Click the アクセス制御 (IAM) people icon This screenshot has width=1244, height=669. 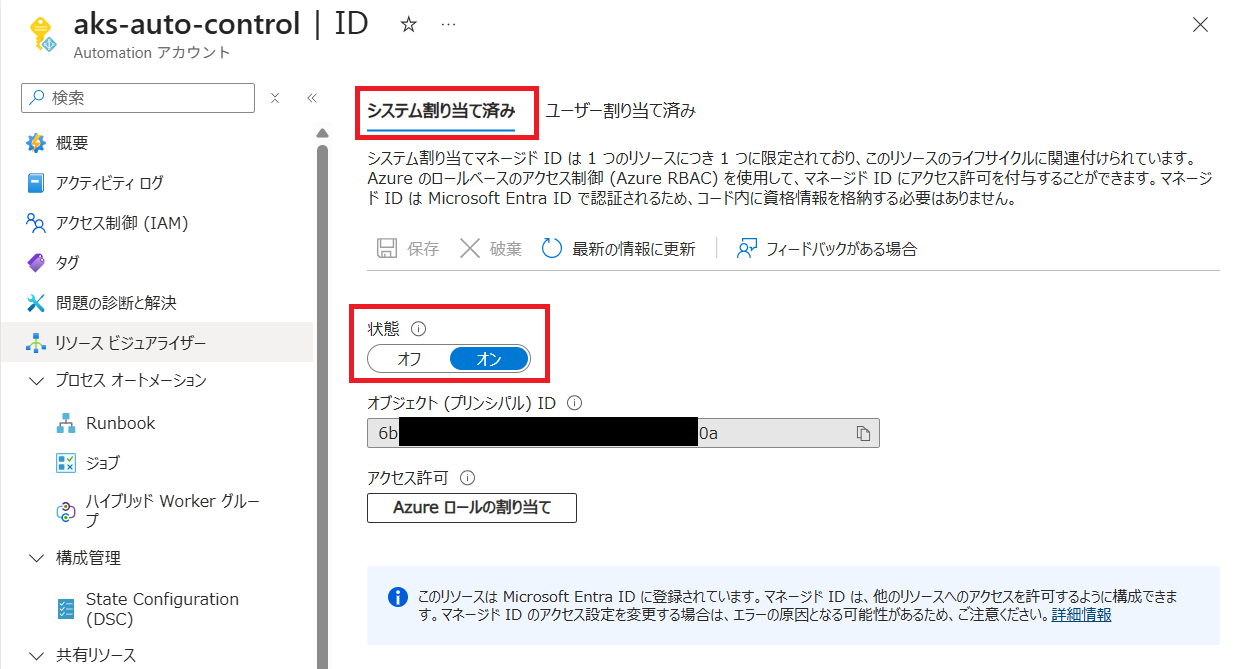tap(36, 223)
